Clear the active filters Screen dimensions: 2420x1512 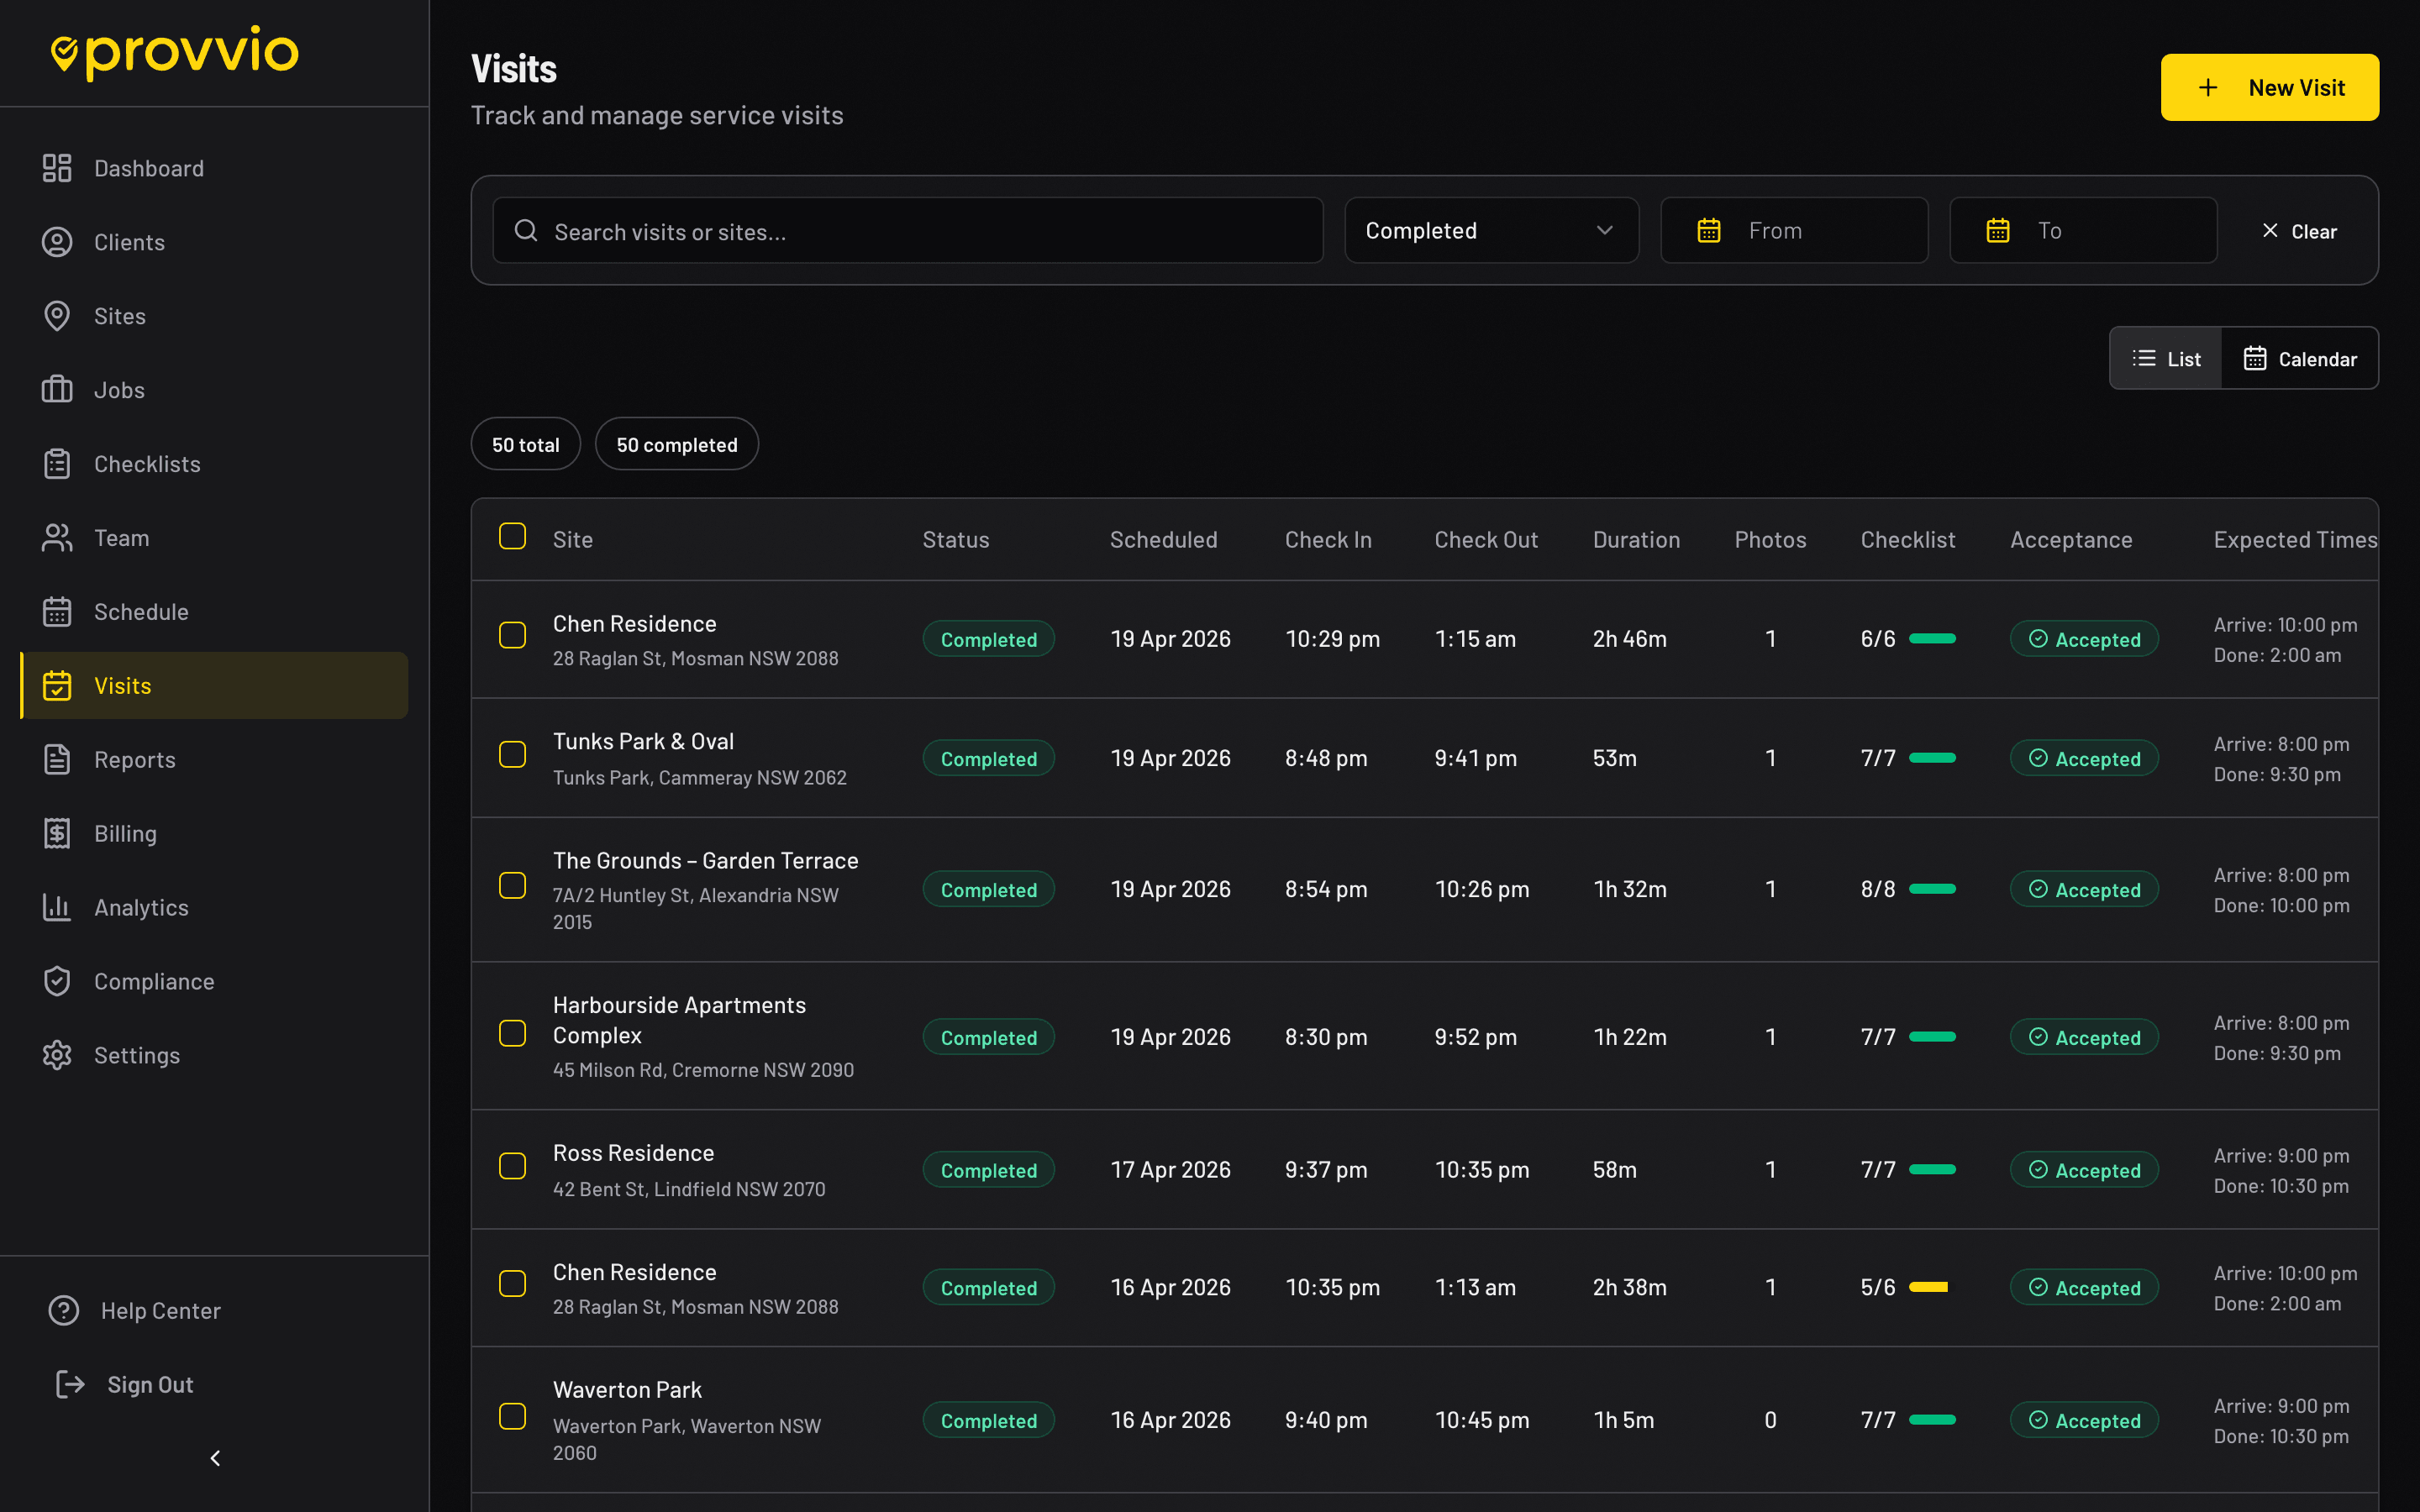(x=2299, y=230)
